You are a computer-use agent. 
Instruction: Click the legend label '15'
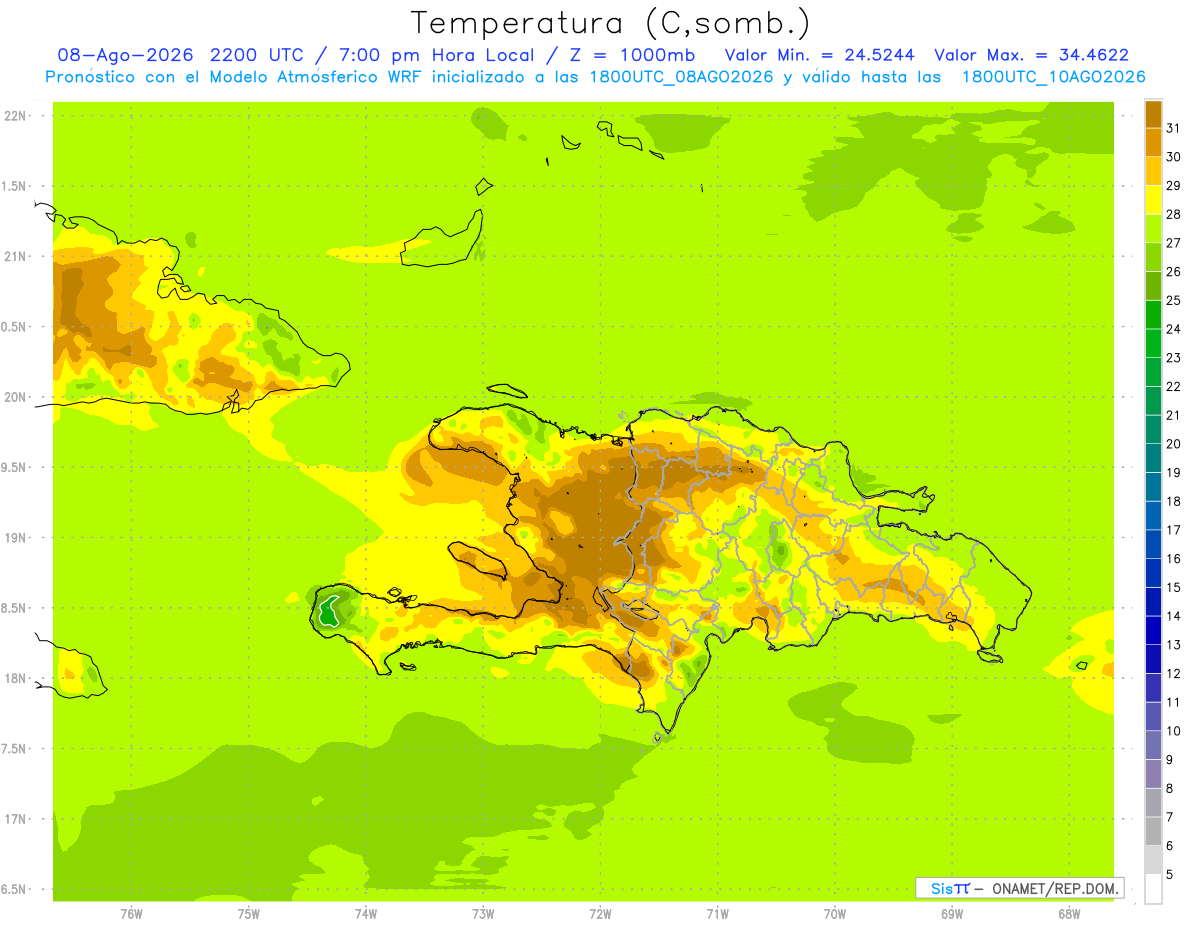pos(1174,587)
